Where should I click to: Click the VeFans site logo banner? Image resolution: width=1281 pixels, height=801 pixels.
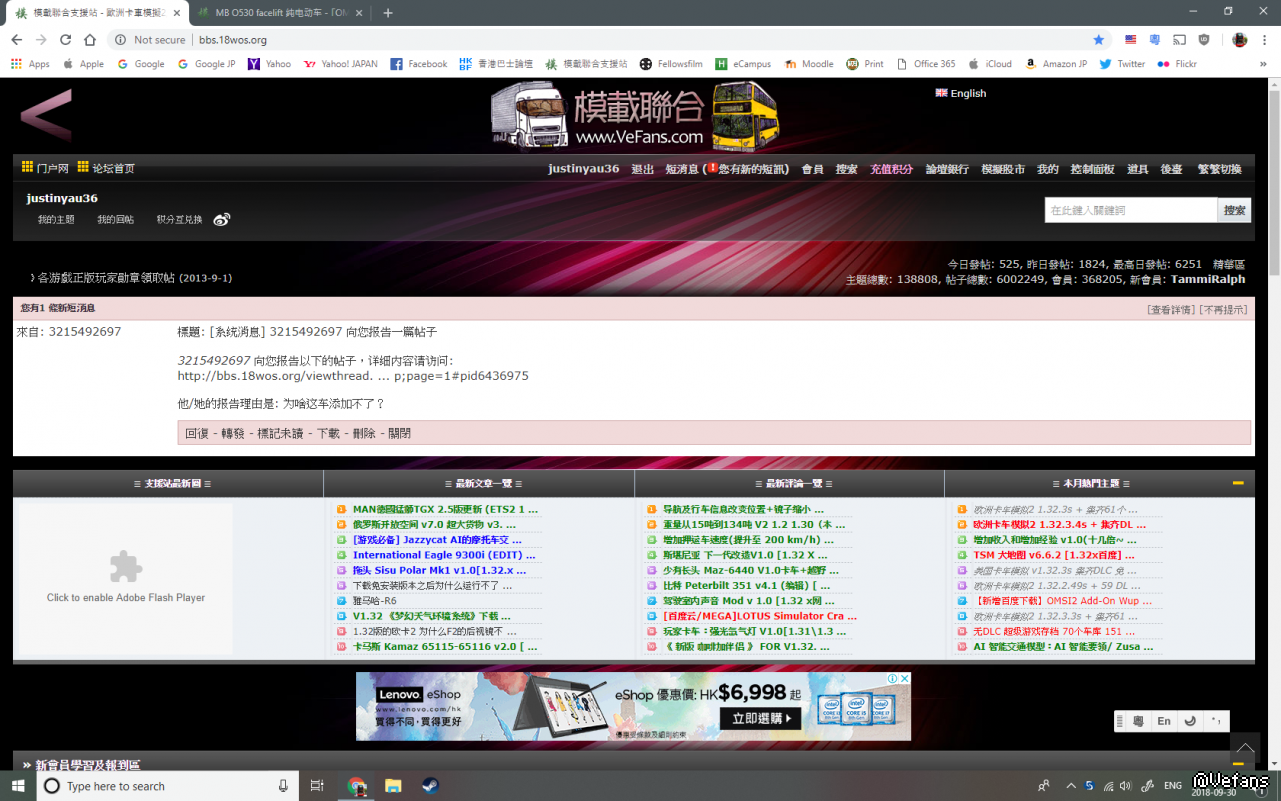[634, 115]
